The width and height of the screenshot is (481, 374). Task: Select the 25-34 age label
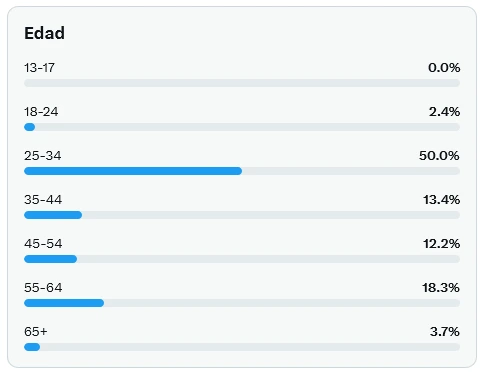tap(43, 156)
